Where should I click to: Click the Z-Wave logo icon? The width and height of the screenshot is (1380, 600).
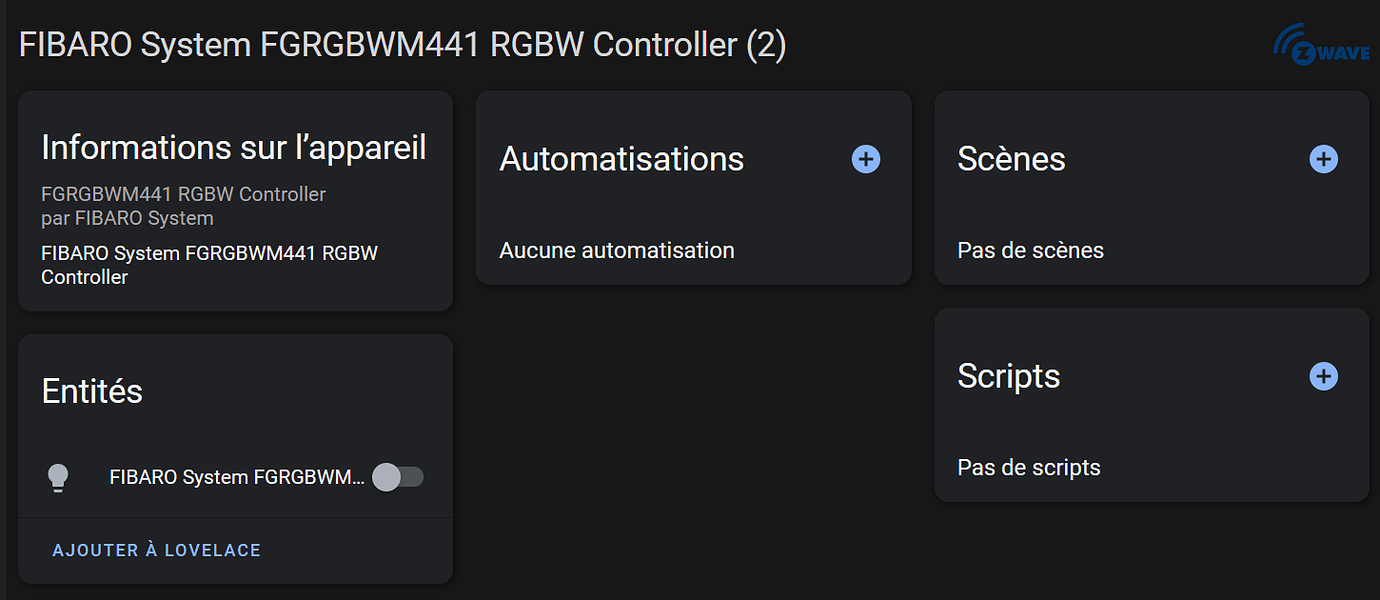(x=1321, y=46)
